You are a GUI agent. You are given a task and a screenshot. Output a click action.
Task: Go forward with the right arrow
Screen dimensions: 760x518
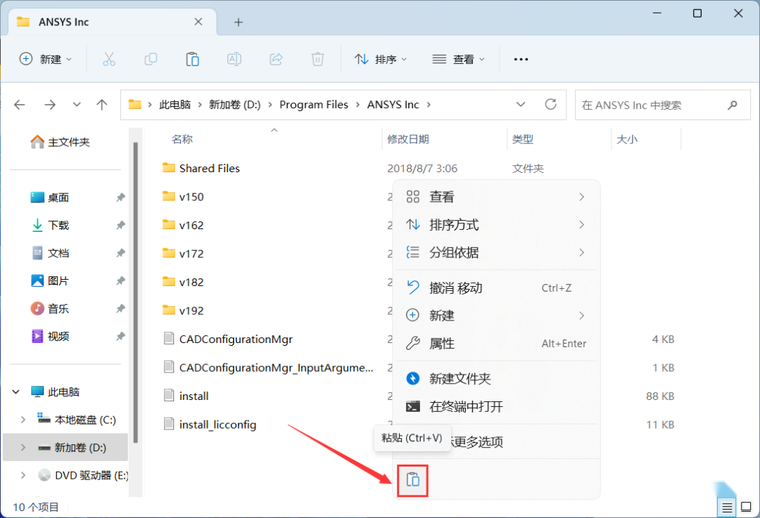[50, 105]
